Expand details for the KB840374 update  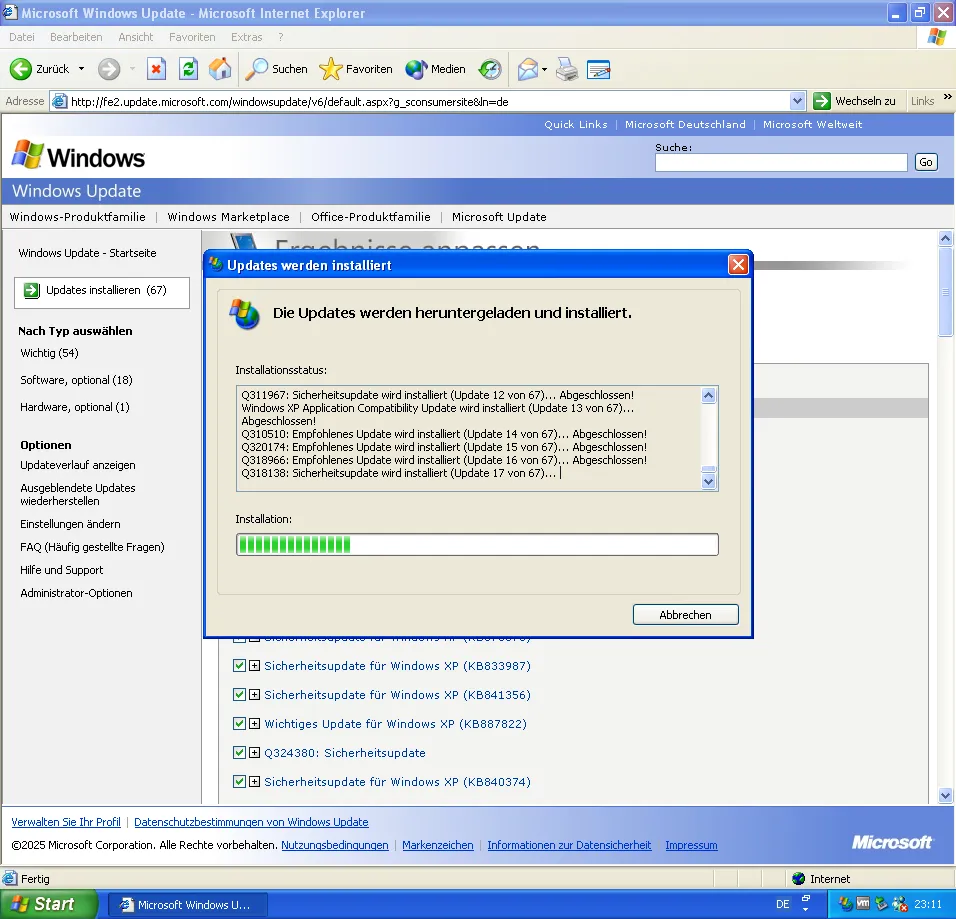255,782
